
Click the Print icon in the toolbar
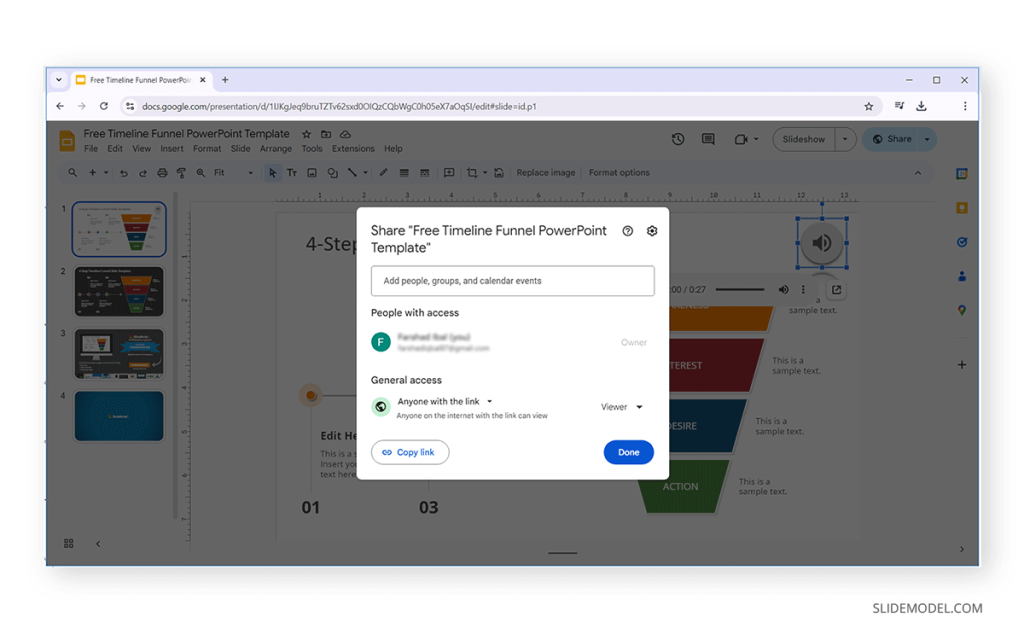(162, 172)
